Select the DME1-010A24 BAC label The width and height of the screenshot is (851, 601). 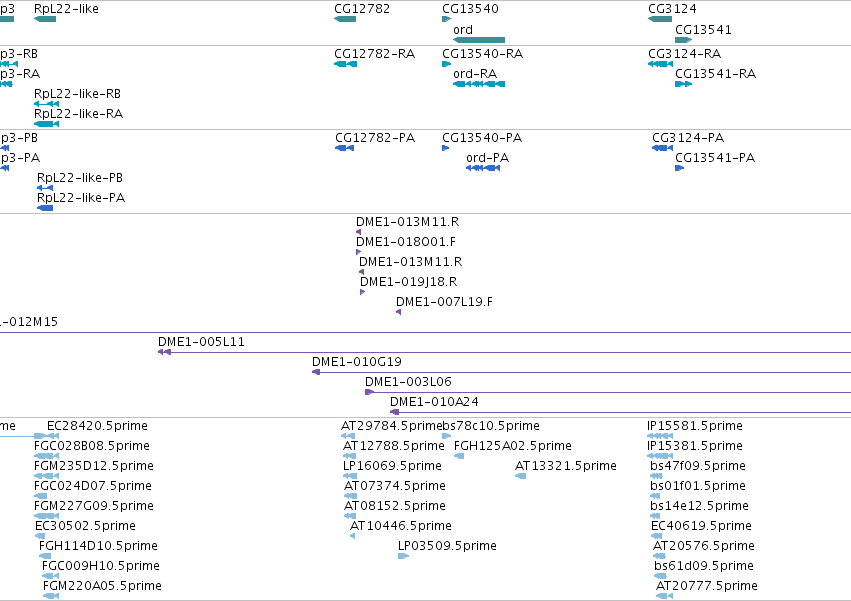[x=434, y=402]
